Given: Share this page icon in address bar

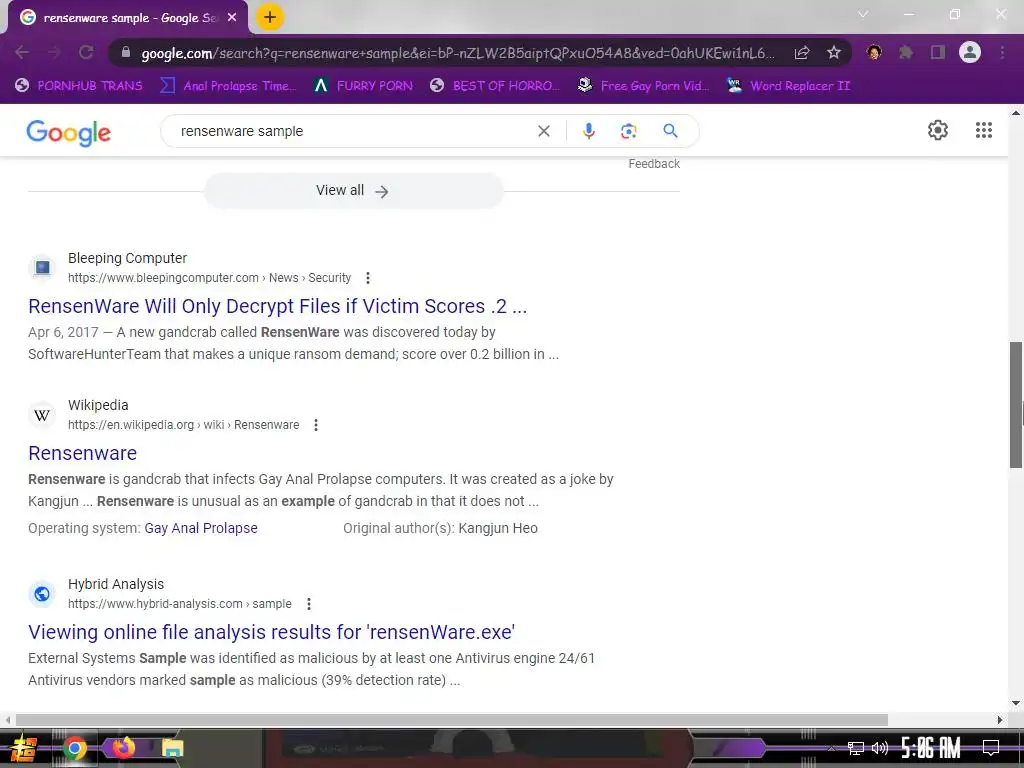Looking at the screenshot, I should 801,53.
